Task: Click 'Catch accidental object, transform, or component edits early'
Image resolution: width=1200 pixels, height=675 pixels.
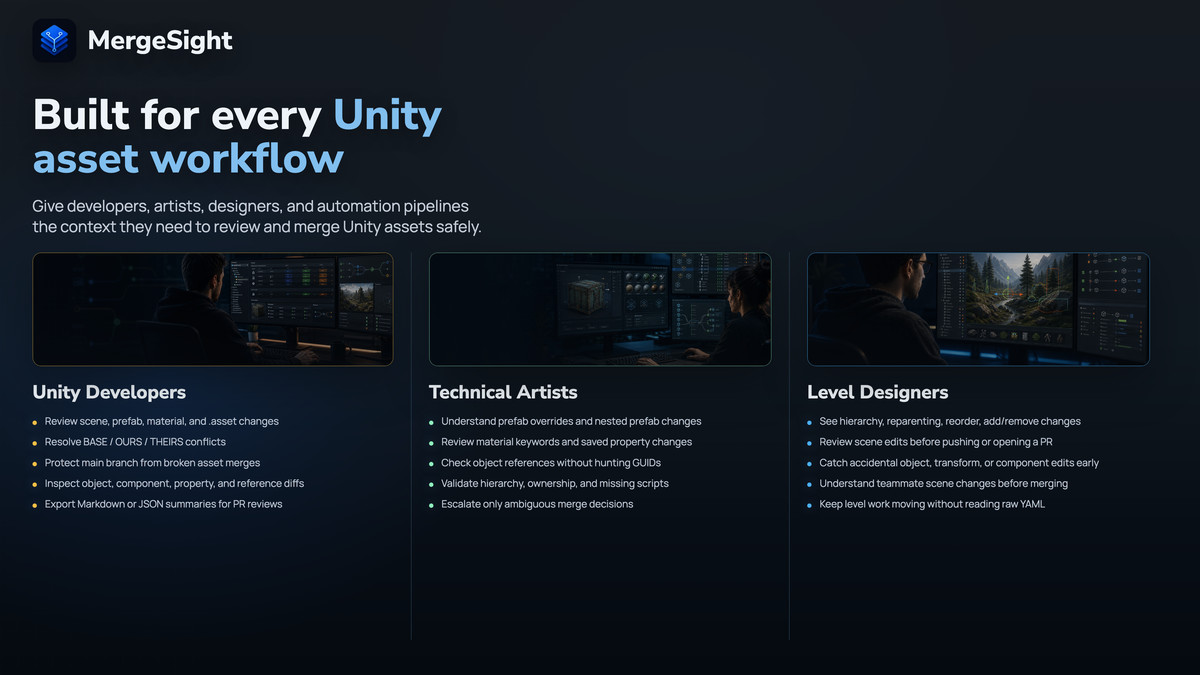Action: tap(961, 463)
